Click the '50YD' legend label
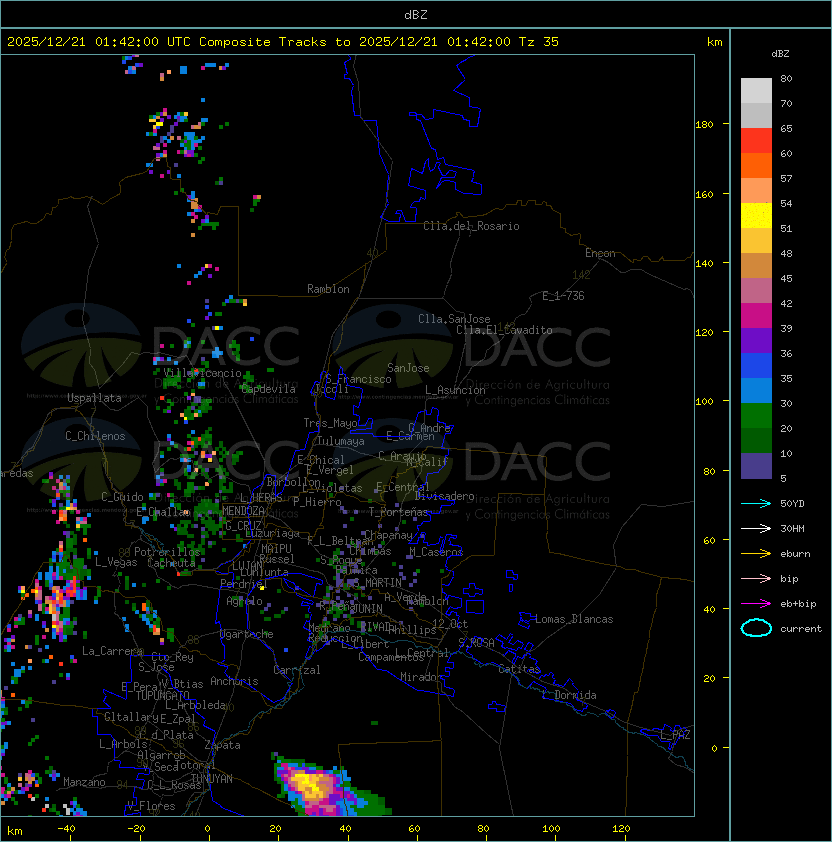The height and width of the screenshot is (842, 832). pos(792,503)
